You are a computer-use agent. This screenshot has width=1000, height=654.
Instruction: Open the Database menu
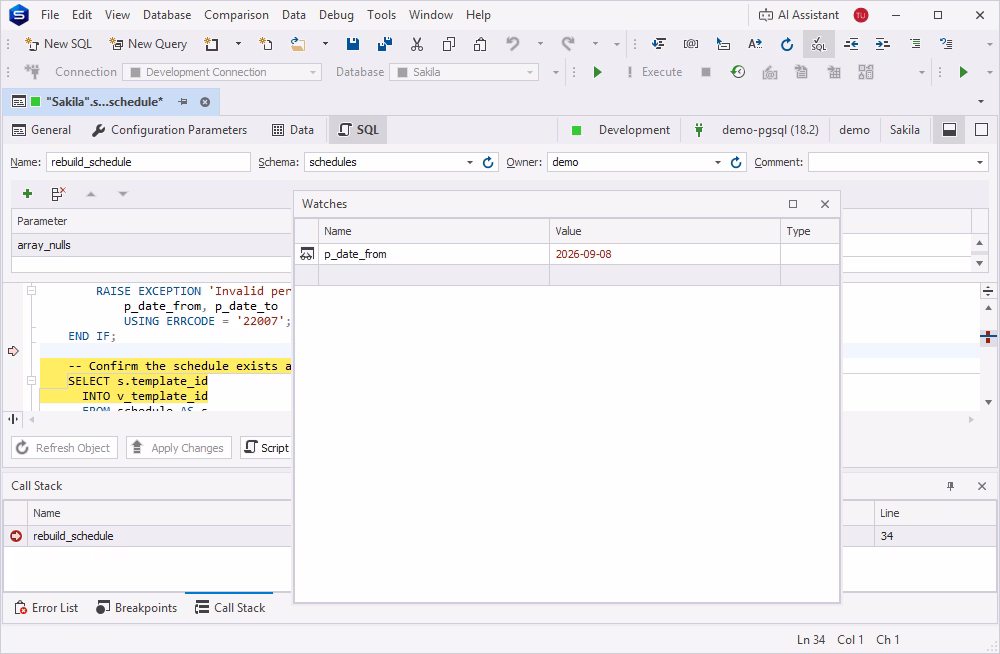coord(167,15)
